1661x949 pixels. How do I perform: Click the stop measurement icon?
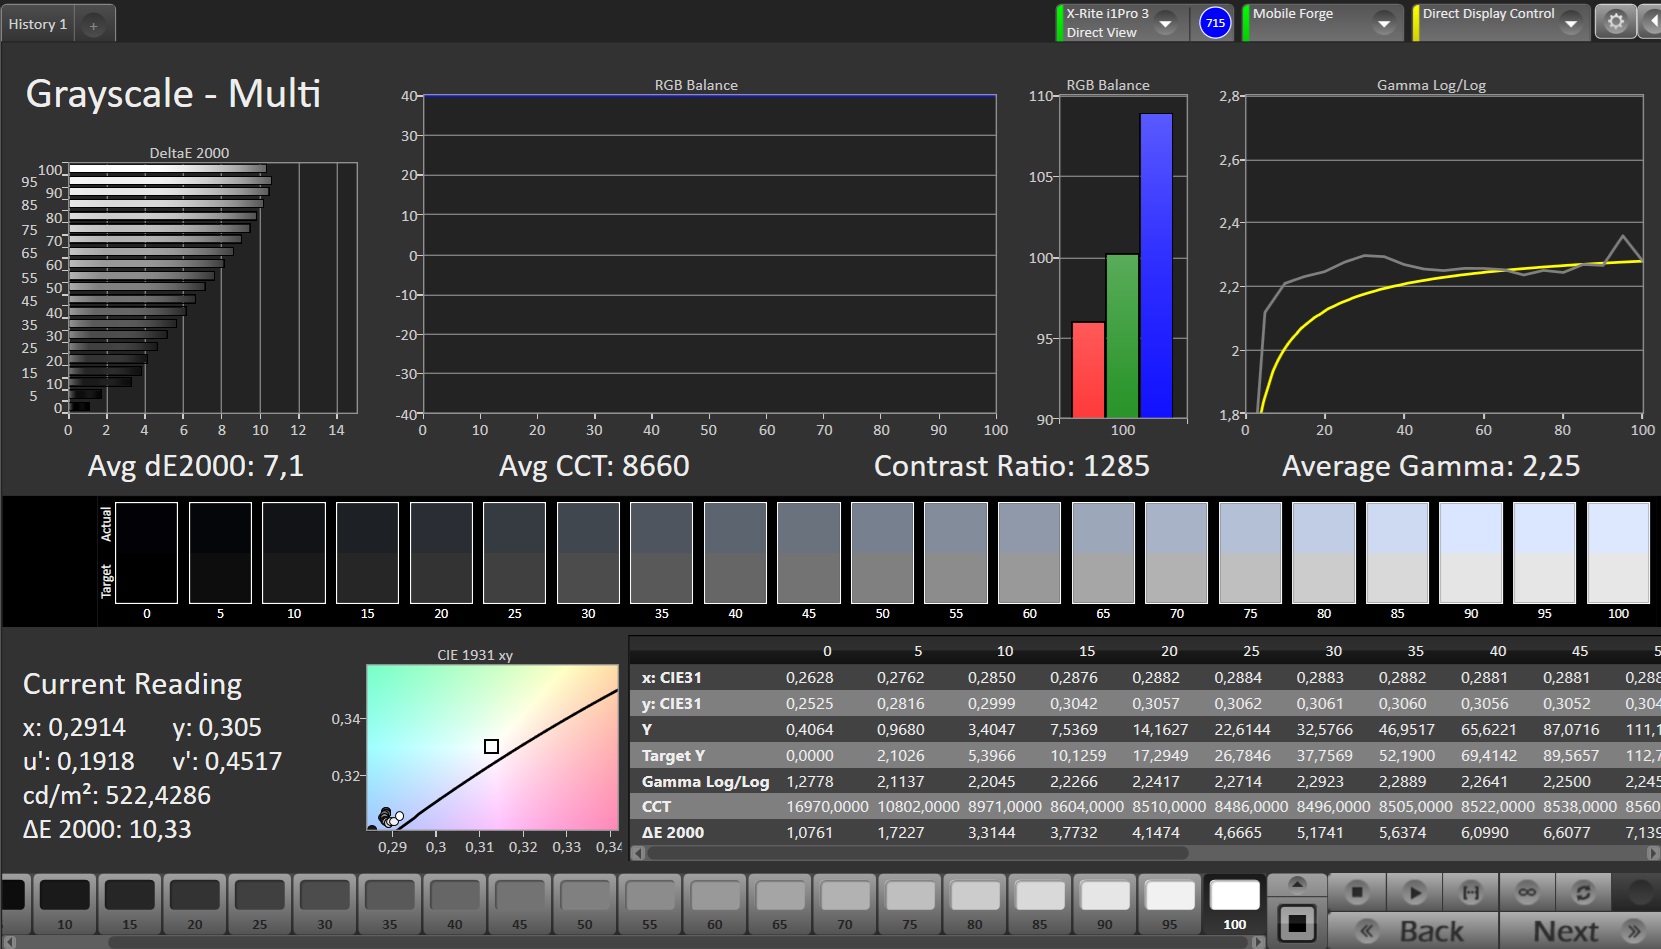coord(1357,891)
